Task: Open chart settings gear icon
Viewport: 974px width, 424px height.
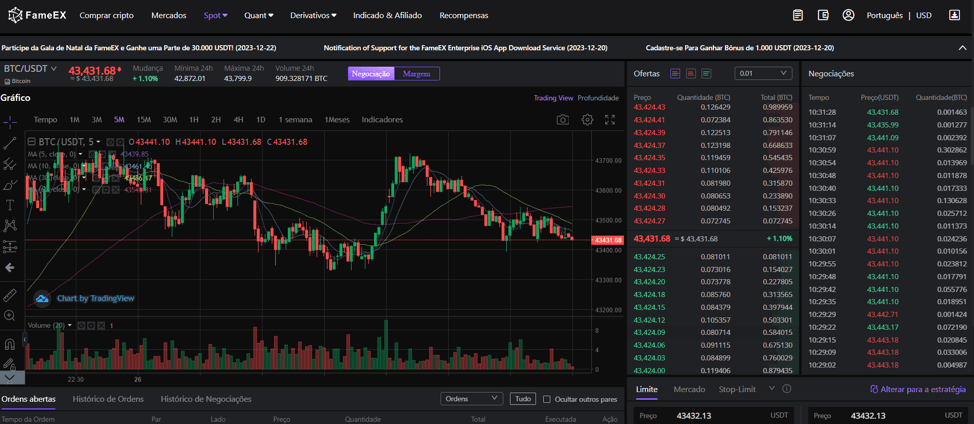Action: (x=587, y=120)
